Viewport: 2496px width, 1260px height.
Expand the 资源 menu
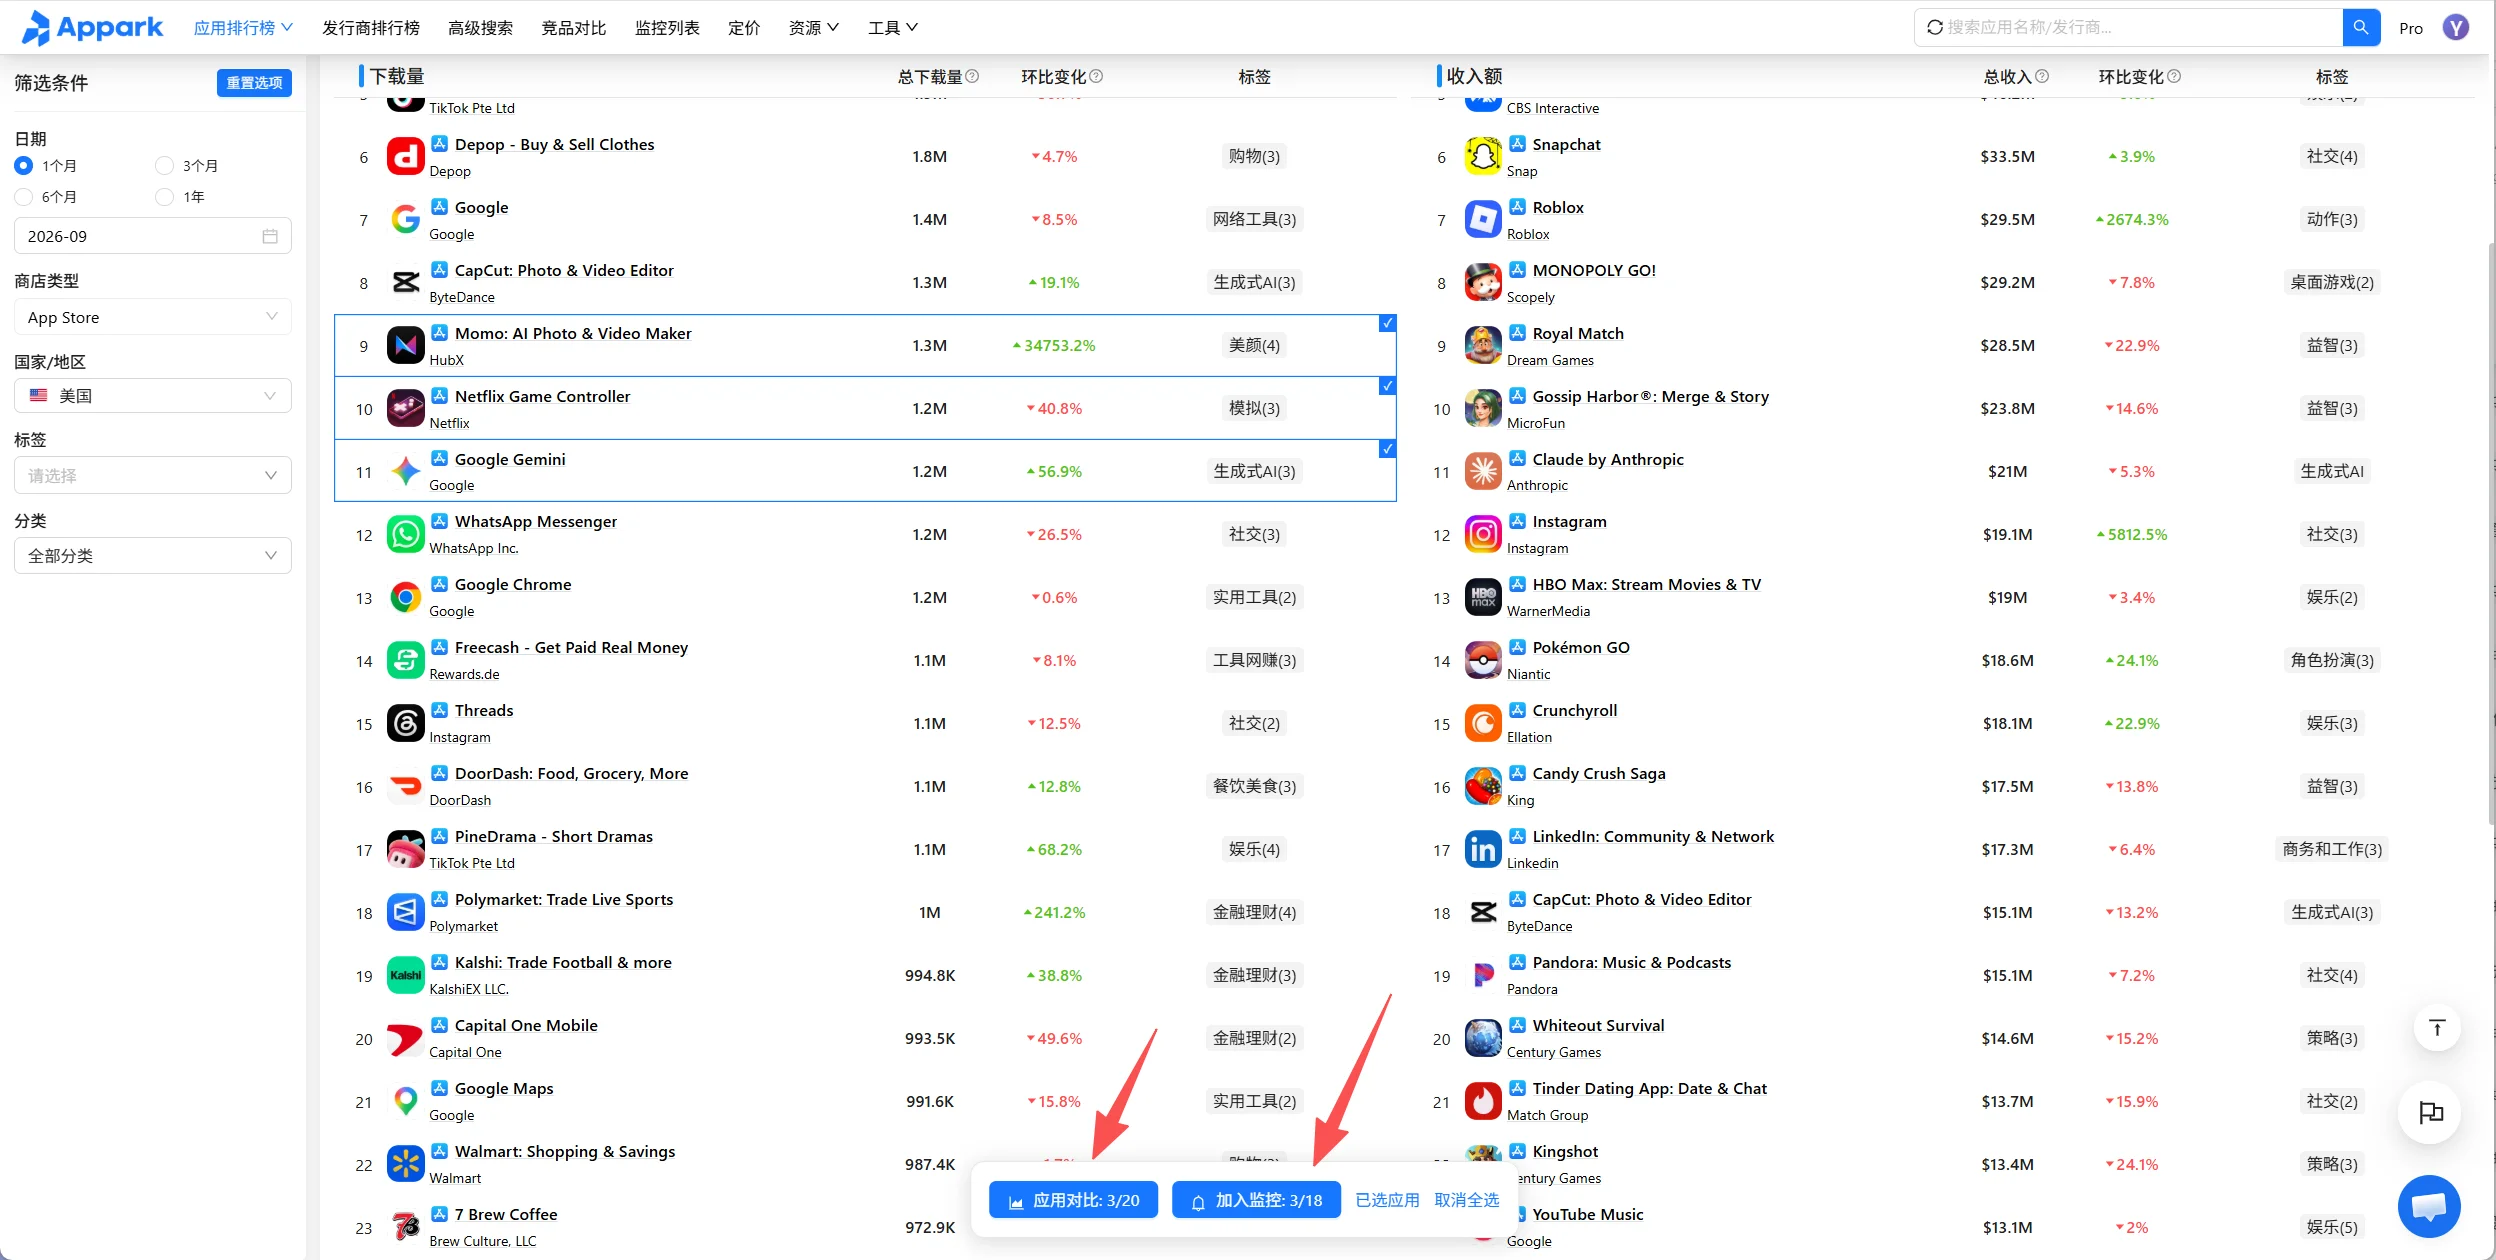pyautogui.click(x=814, y=27)
